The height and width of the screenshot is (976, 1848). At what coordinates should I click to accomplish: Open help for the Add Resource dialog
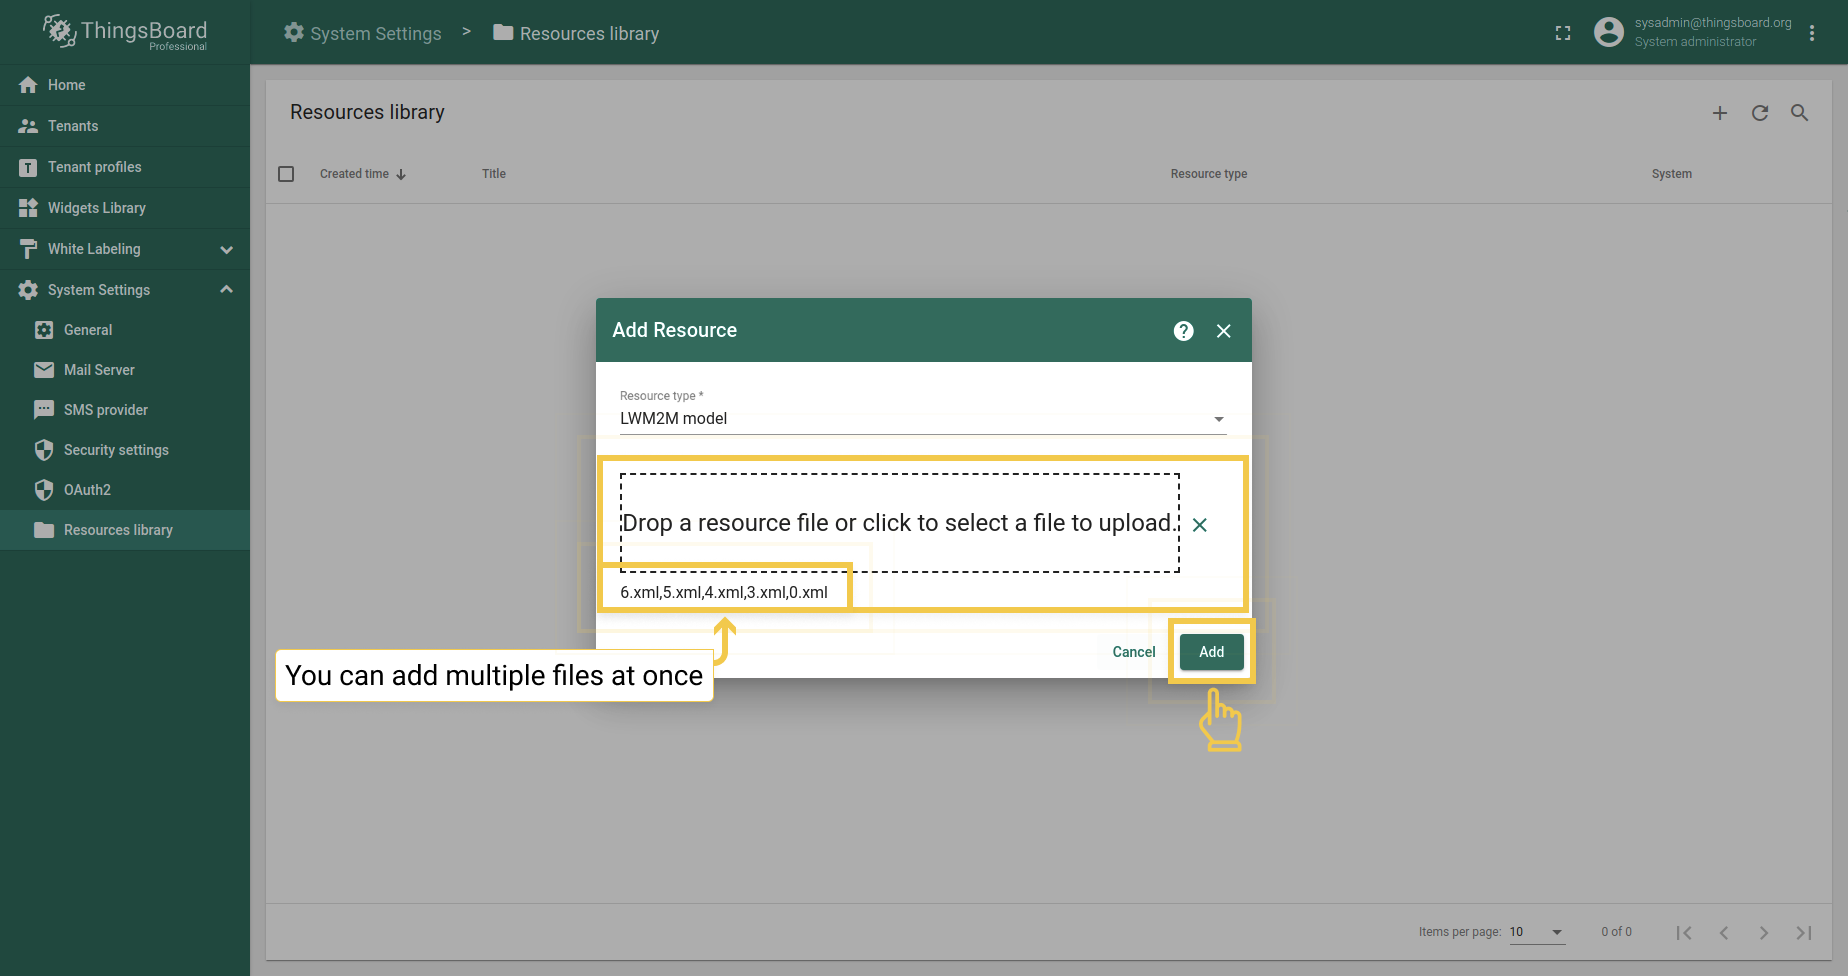pyautogui.click(x=1184, y=330)
